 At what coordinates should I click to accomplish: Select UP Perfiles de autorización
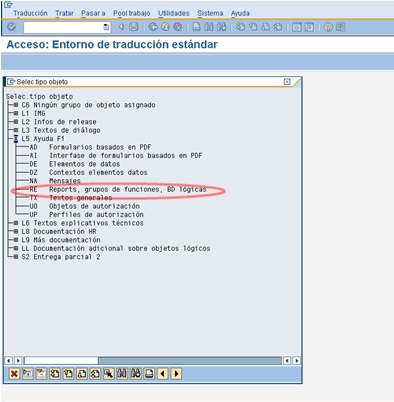tap(87, 214)
